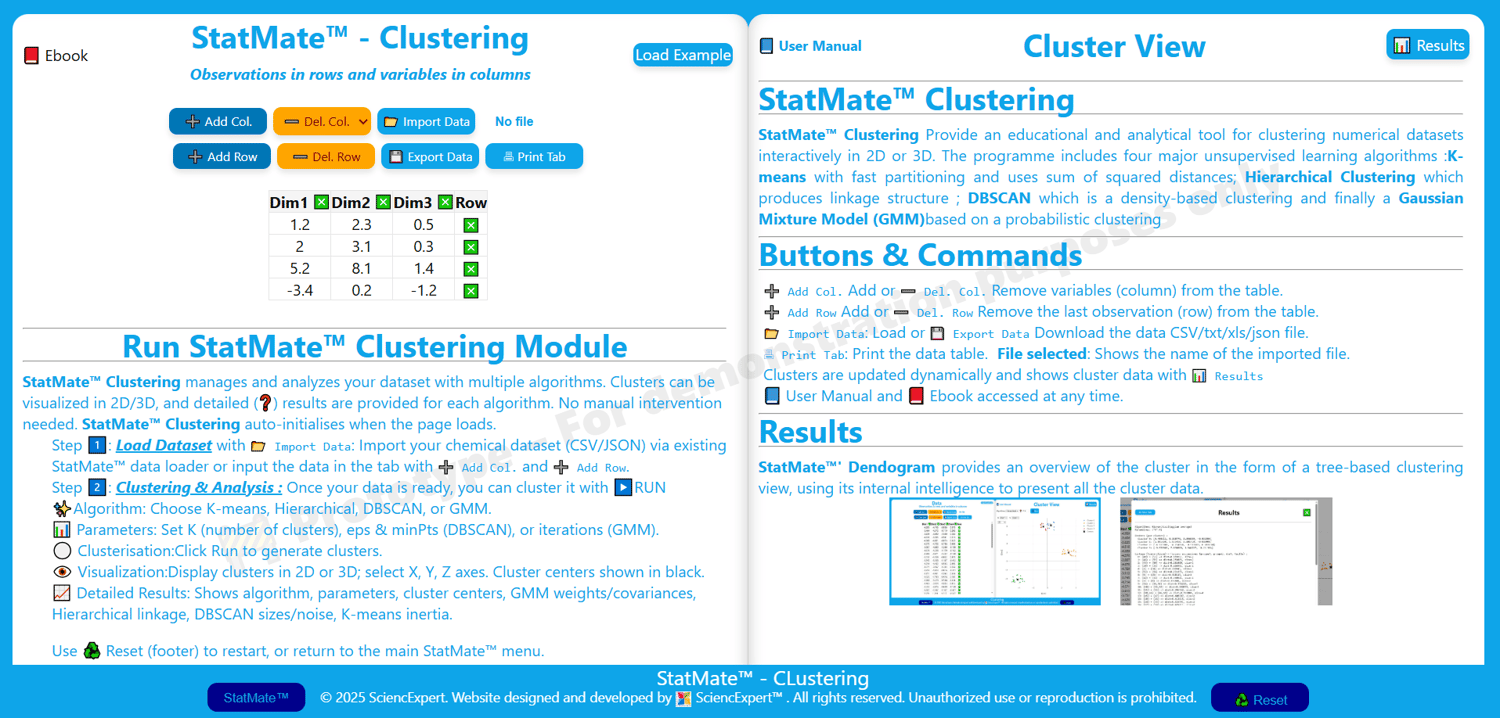Screen dimensions: 1500x718
Task: Click the Reset button in the footer
Action: pyautogui.click(x=1260, y=698)
